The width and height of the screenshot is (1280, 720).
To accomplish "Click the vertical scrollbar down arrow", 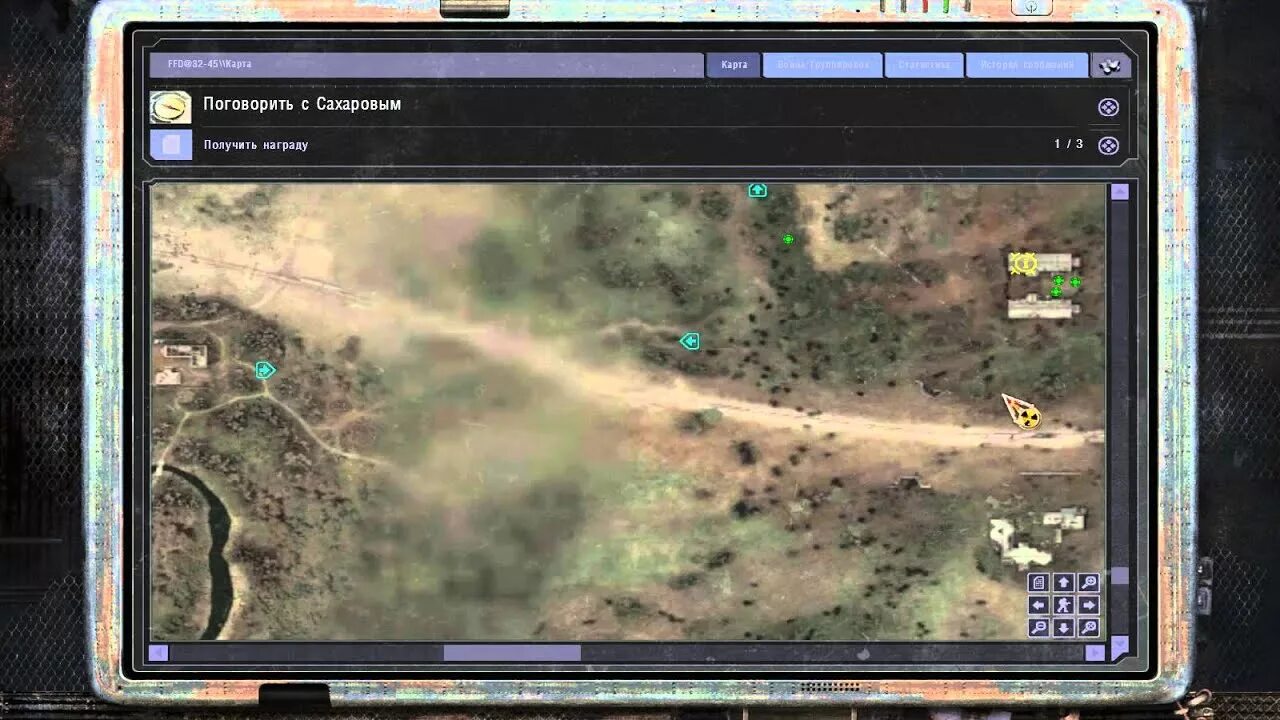I will [1120, 648].
